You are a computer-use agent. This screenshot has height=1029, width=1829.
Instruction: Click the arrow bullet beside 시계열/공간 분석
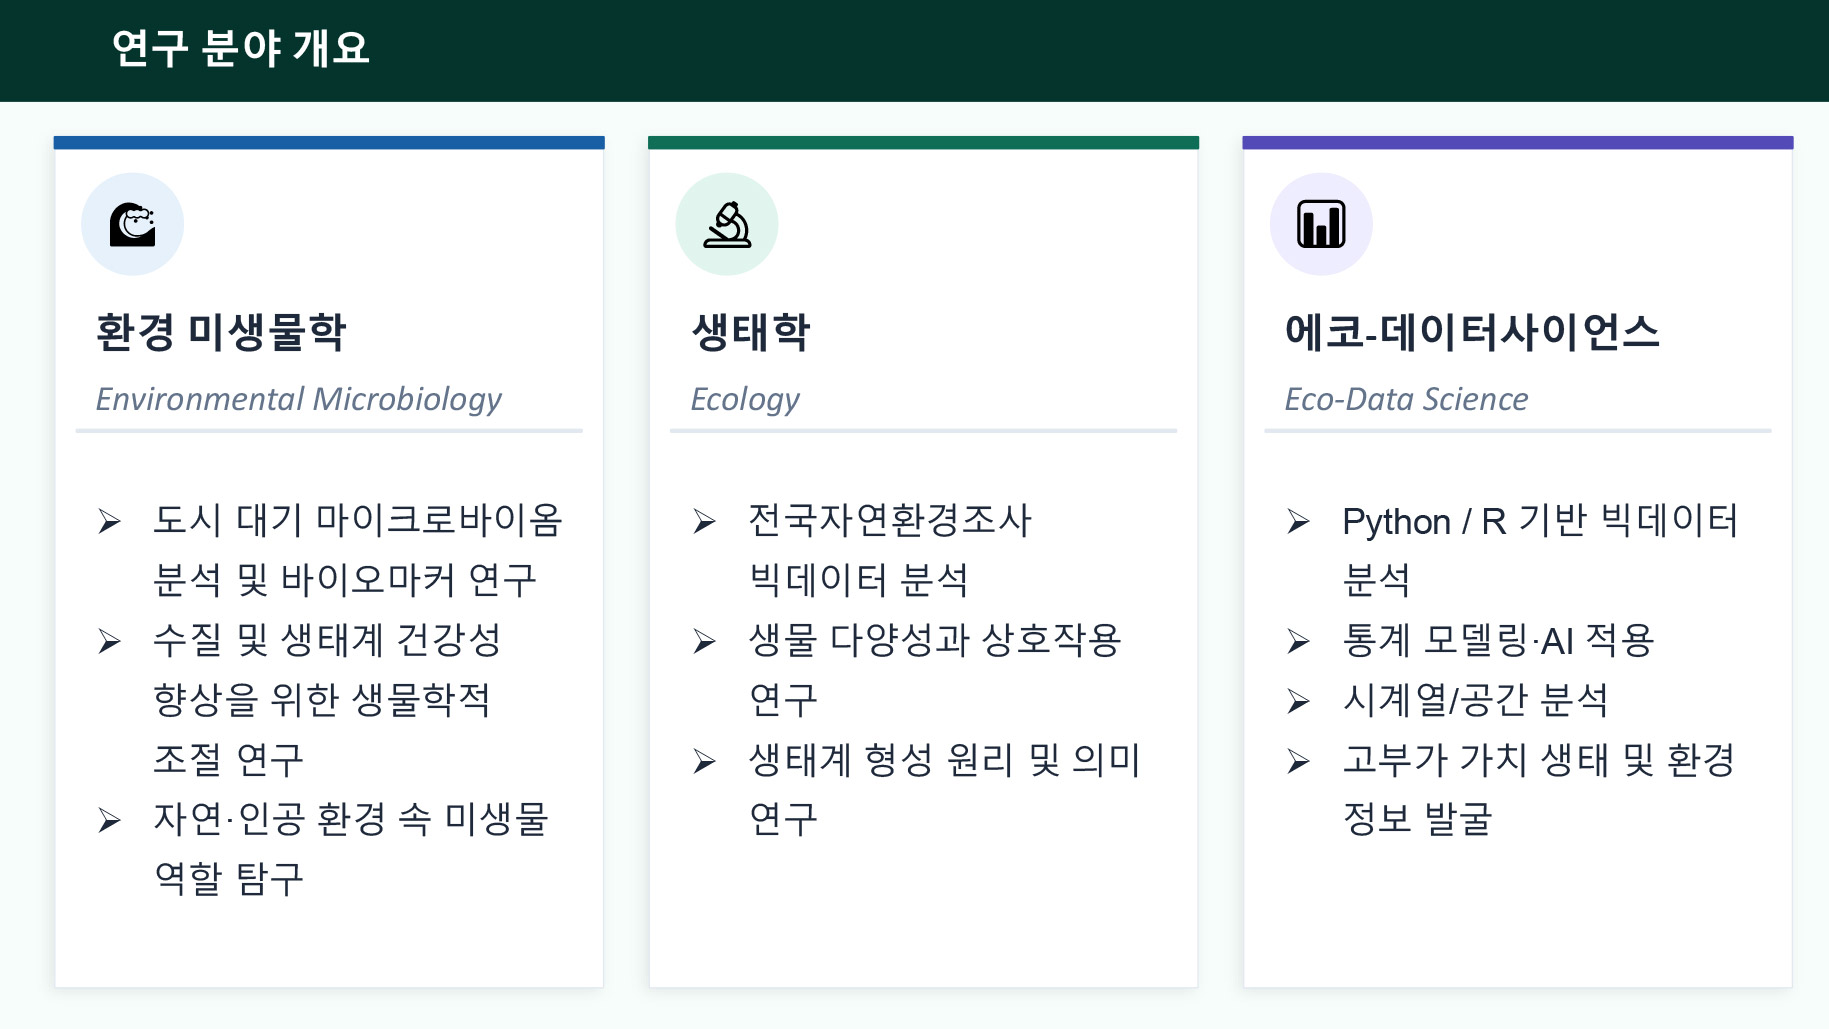click(x=1298, y=701)
